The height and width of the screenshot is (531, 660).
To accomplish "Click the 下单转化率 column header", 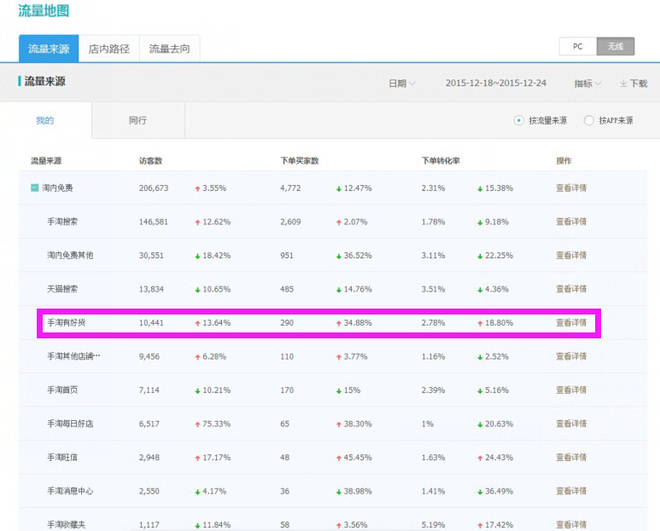I will pyautogui.click(x=441, y=161).
